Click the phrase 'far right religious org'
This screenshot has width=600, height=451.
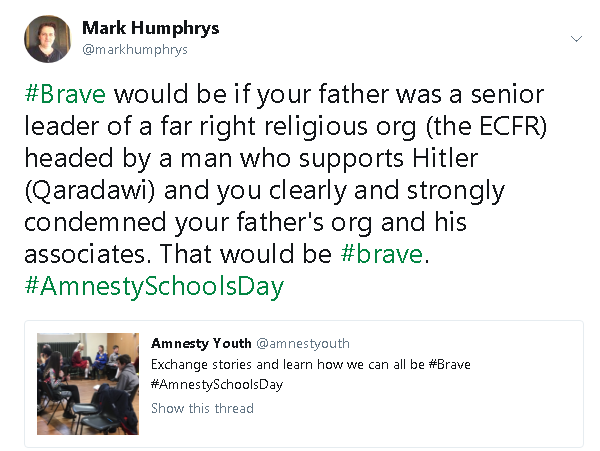[x=247, y=127]
